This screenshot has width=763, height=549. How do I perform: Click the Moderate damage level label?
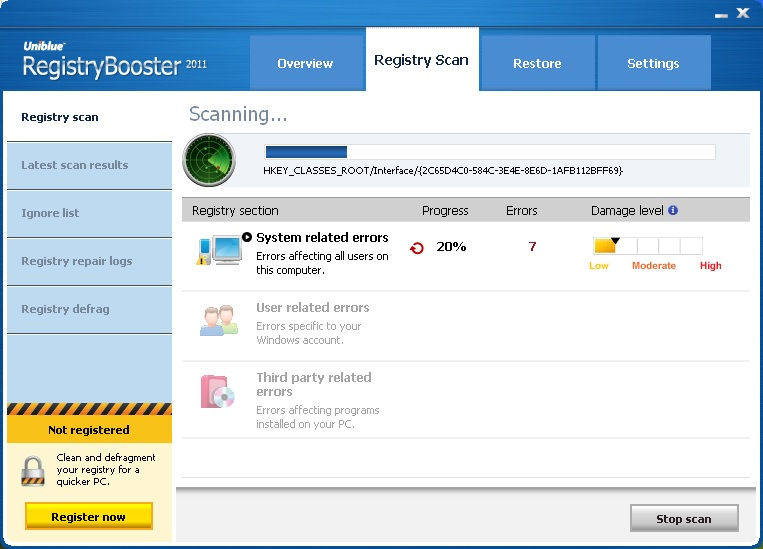pos(654,266)
